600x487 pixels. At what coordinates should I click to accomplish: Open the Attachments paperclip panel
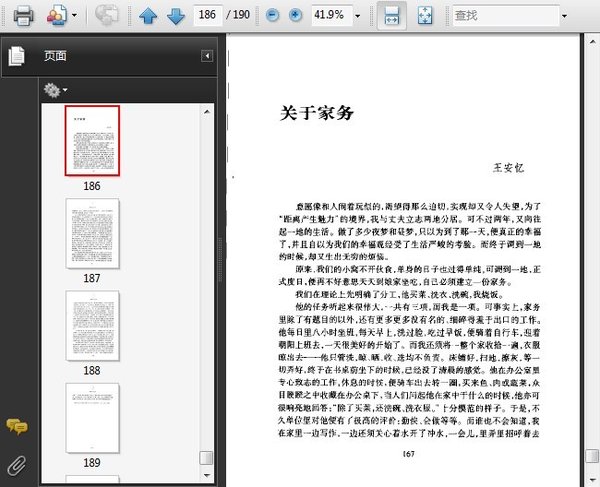click(x=16, y=464)
